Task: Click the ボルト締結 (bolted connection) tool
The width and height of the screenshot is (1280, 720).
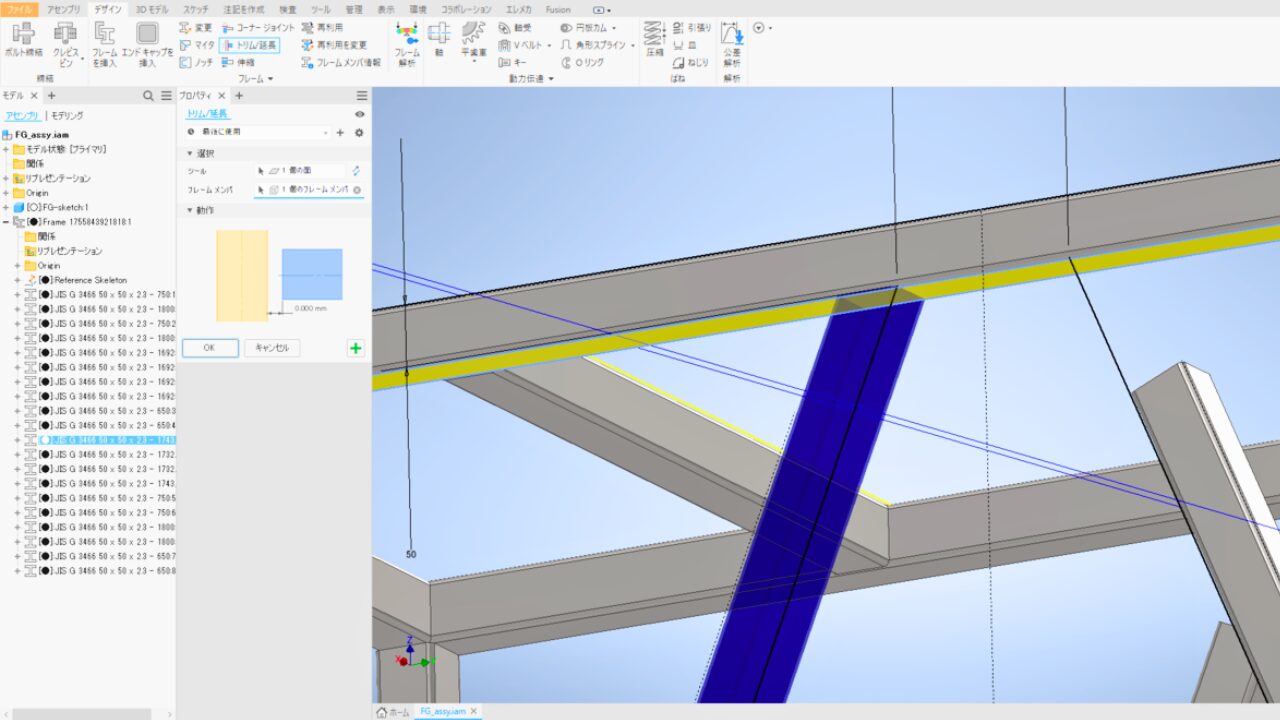Action: coord(24,40)
